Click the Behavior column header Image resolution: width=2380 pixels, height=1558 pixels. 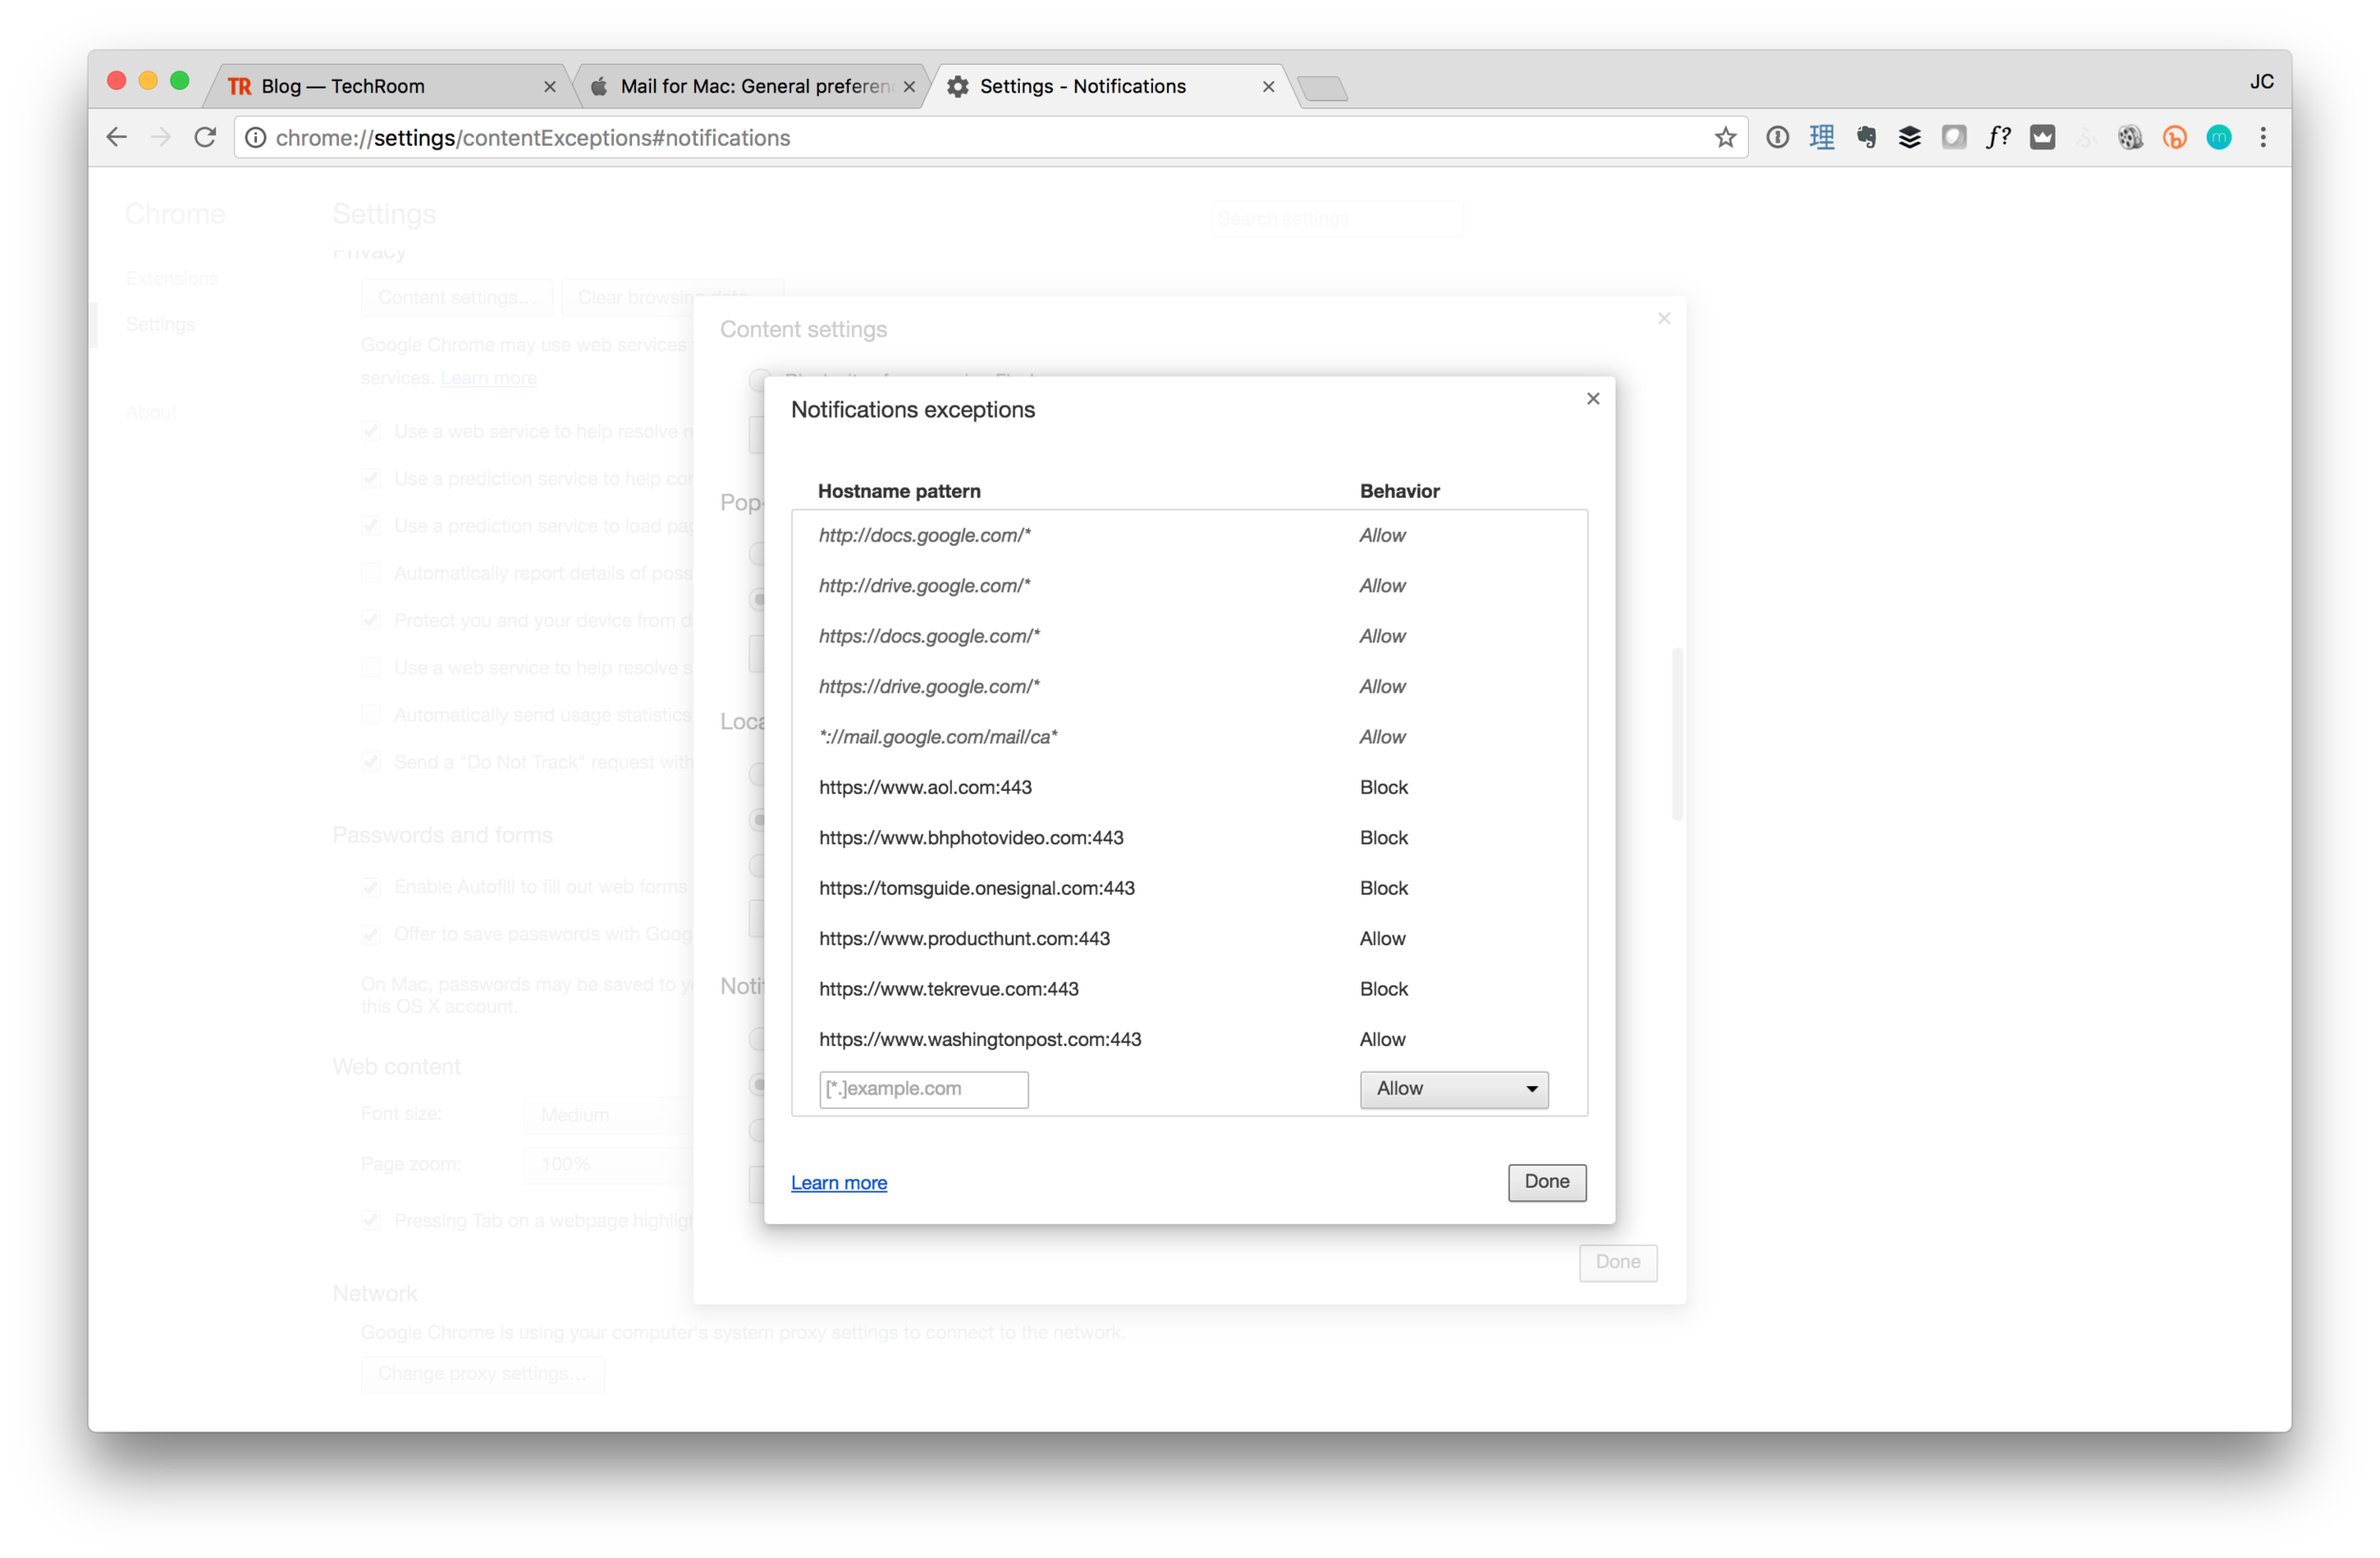[1399, 491]
